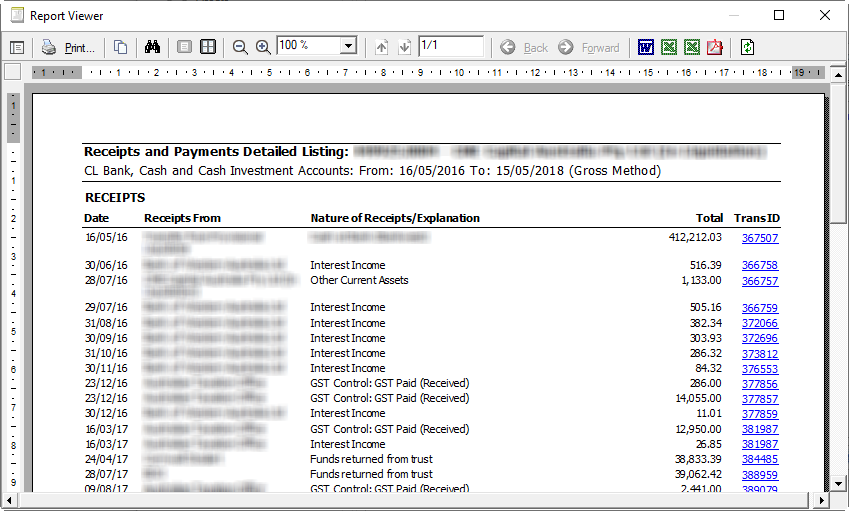Switch to multiple pages view
Image resolution: width=849 pixels, height=511 pixels.
click(x=208, y=47)
